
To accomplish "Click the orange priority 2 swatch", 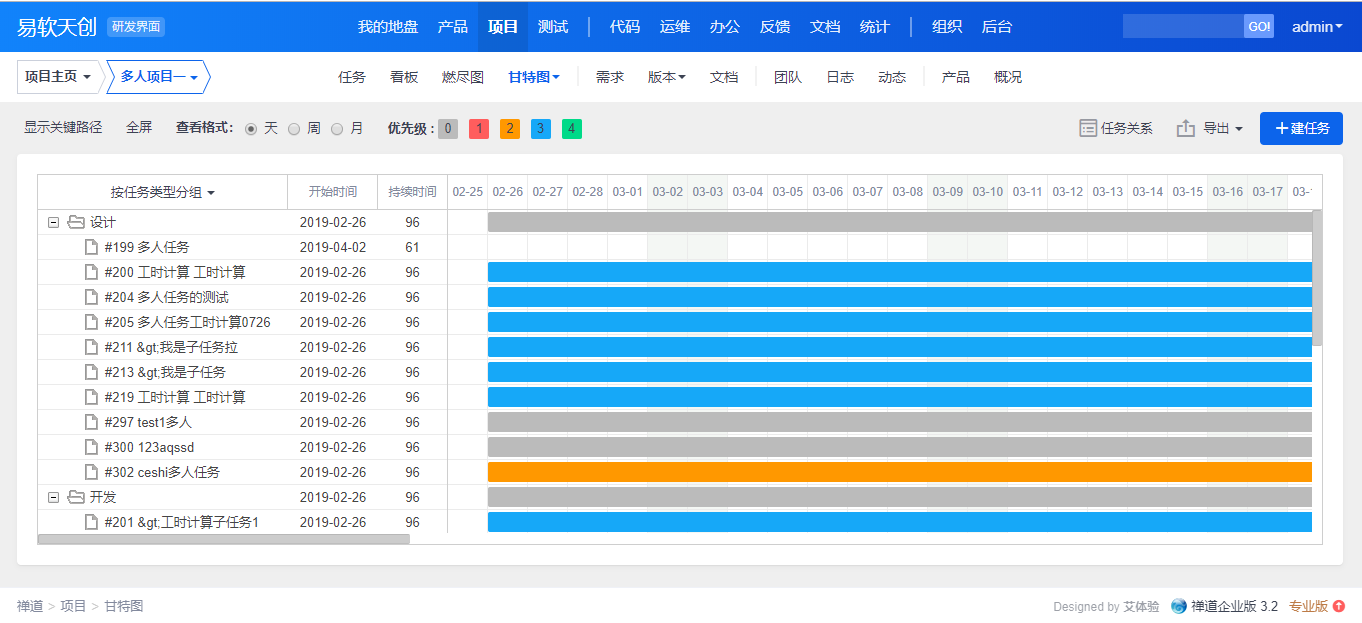I will point(510,129).
